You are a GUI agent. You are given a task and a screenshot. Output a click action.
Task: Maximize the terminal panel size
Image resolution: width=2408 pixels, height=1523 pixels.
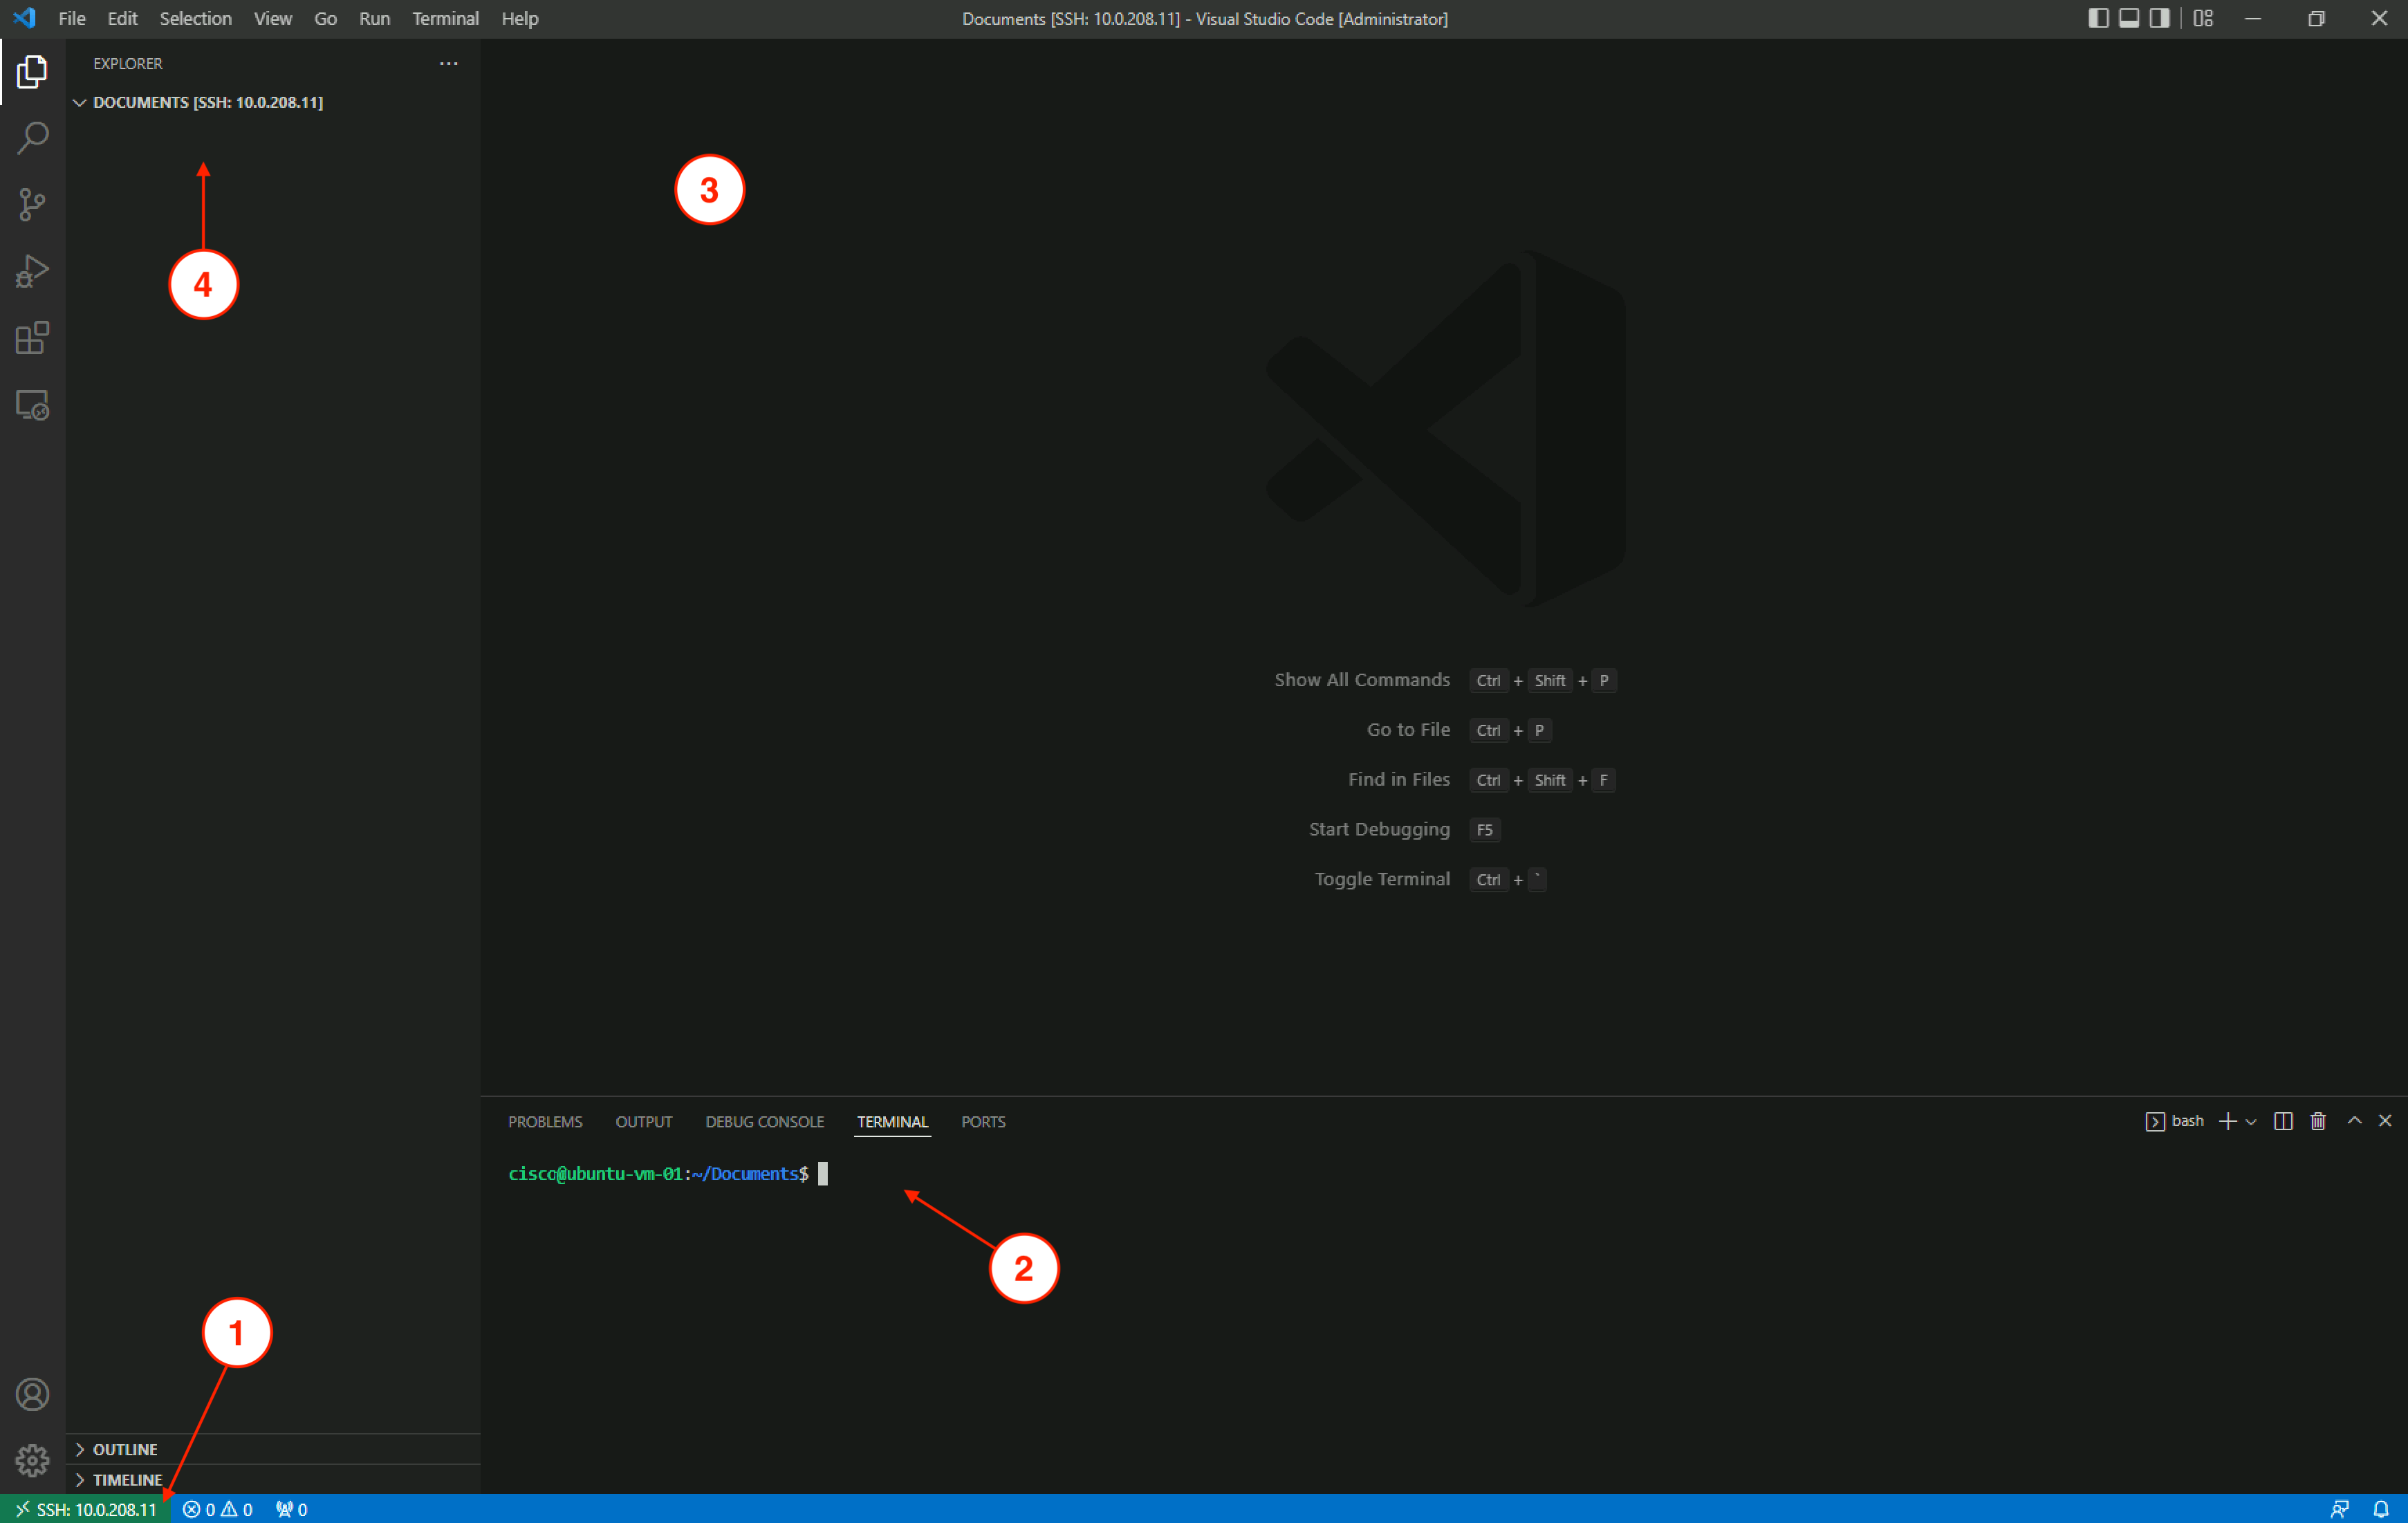pyautogui.click(x=2354, y=1120)
